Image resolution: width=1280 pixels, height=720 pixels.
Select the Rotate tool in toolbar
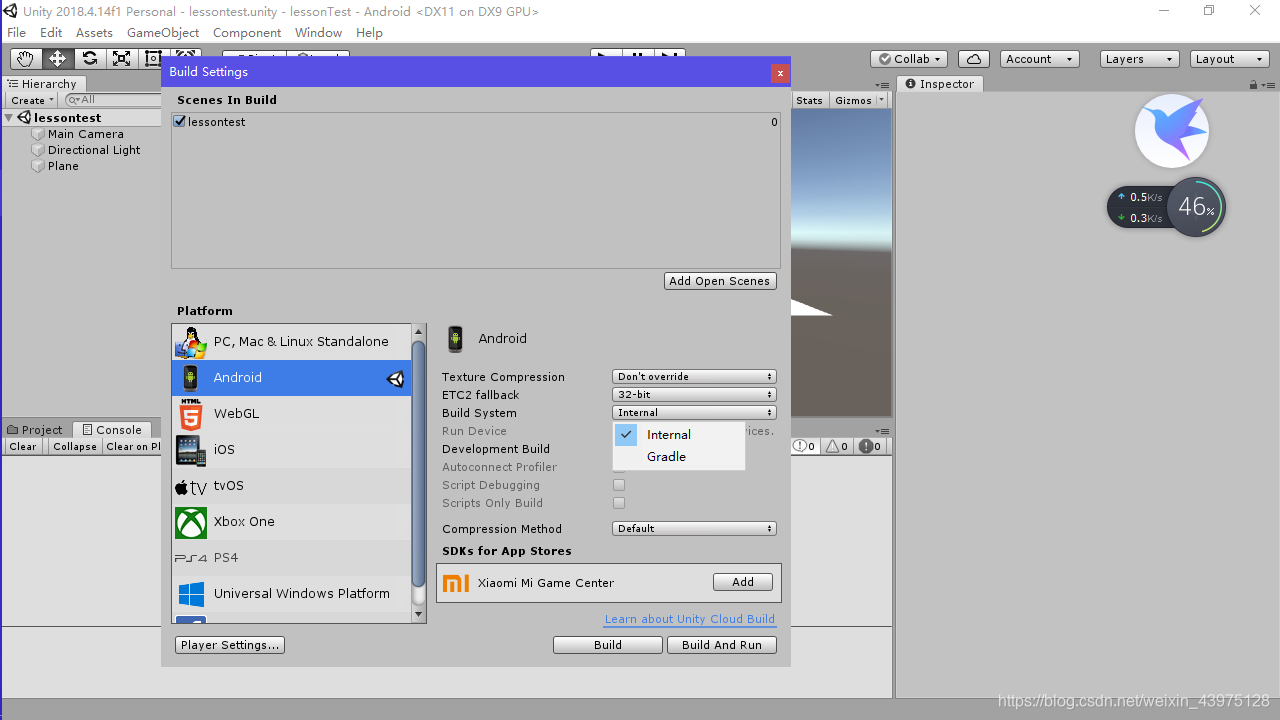click(90, 59)
